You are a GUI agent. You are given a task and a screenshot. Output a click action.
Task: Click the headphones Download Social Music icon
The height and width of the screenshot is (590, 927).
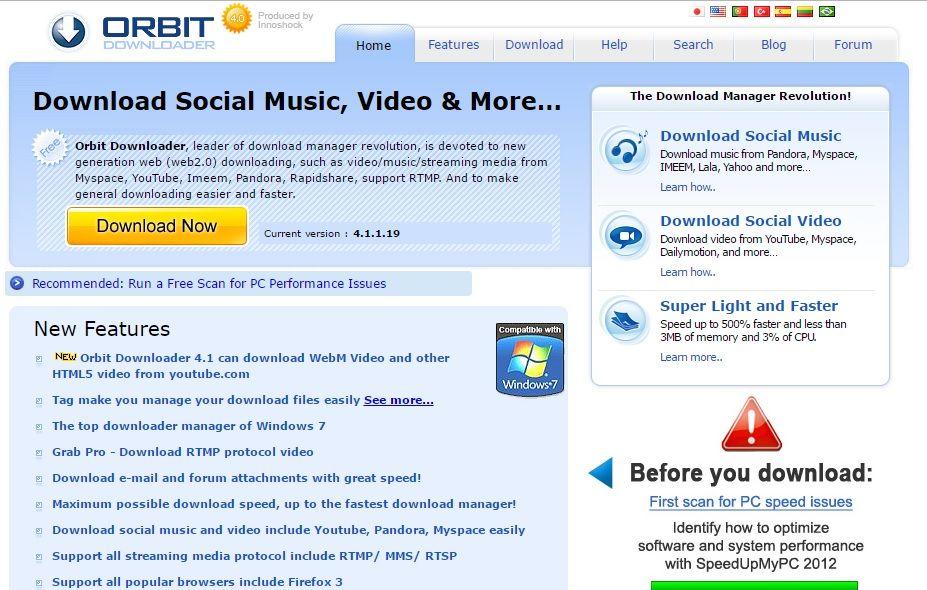(625, 150)
